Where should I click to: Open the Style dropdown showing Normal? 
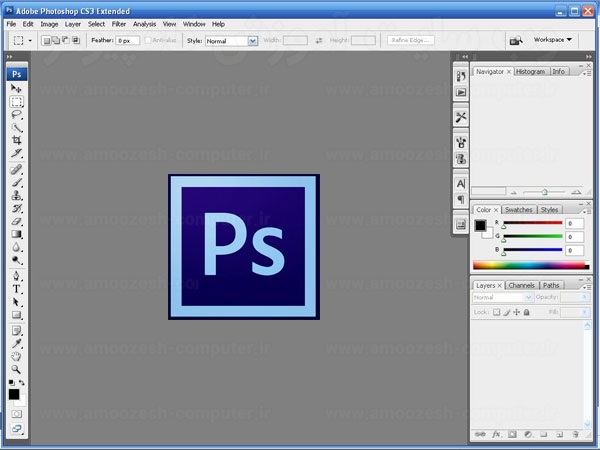tap(232, 41)
